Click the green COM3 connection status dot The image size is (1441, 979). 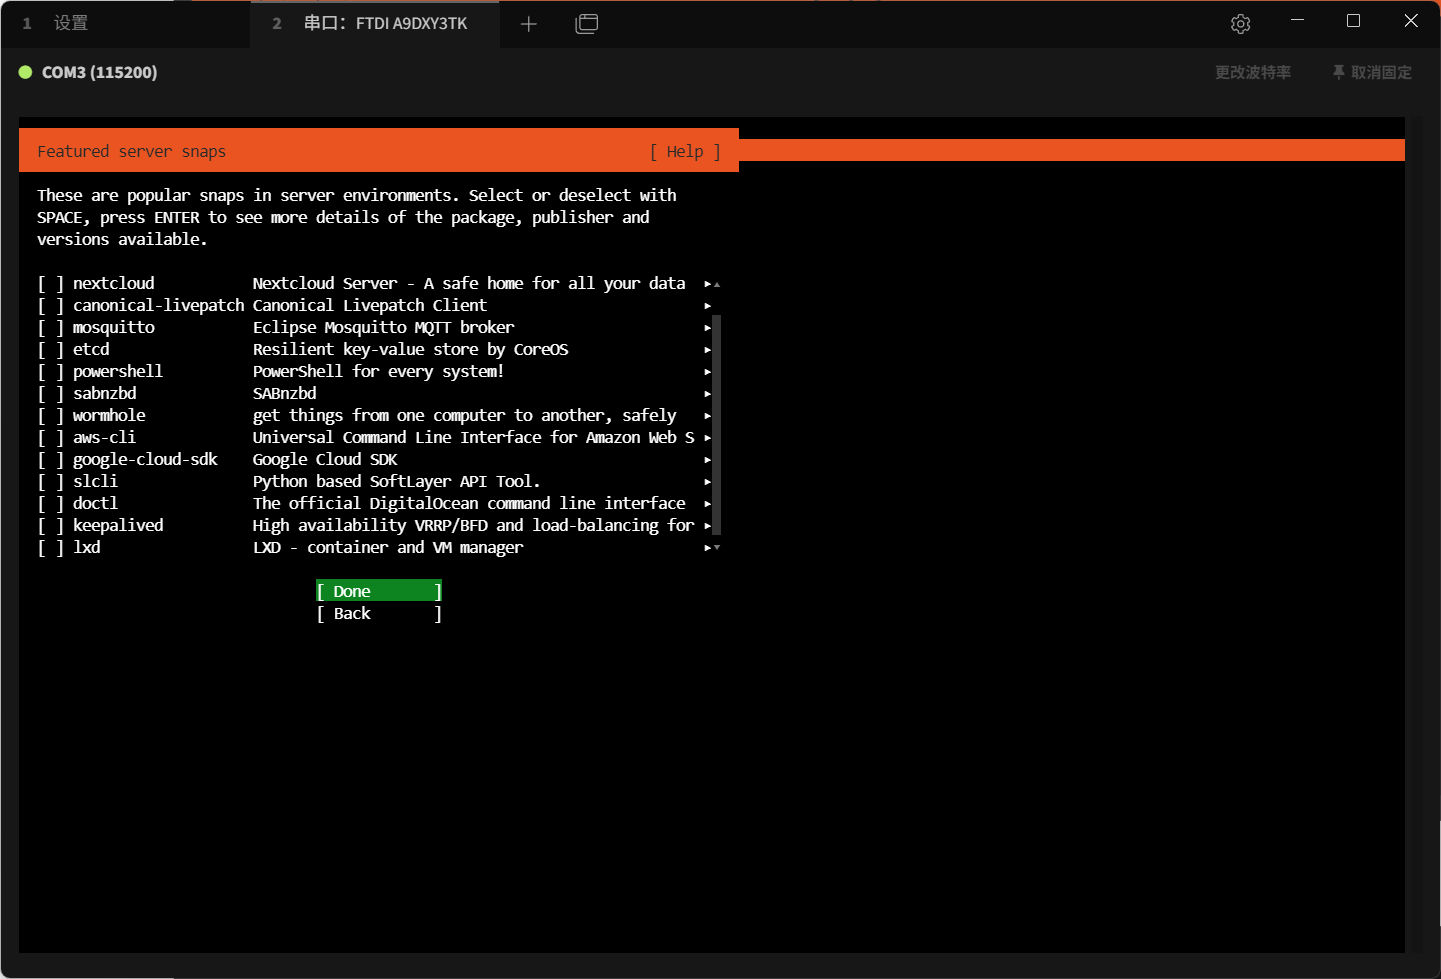pyautogui.click(x=26, y=72)
